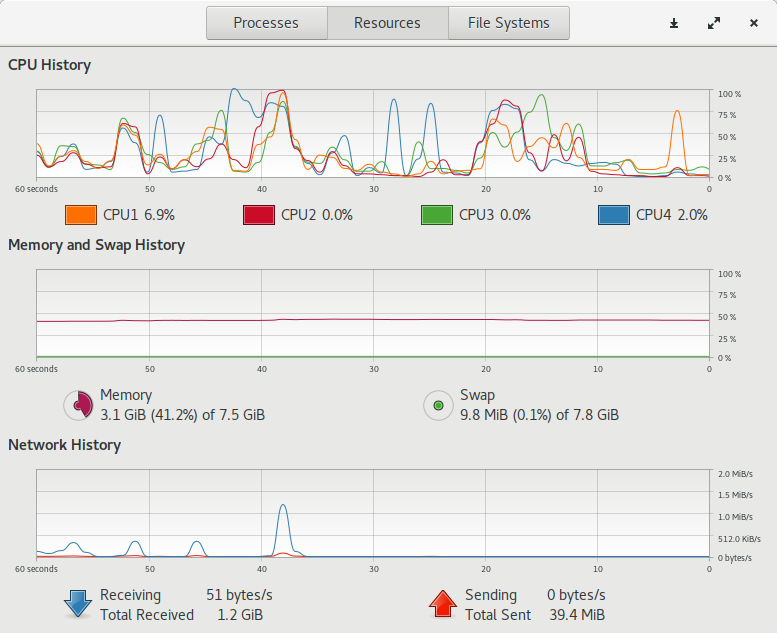777x633 pixels.
Task: Change the CPU3 green color swatch
Action: click(x=437, y=215)
